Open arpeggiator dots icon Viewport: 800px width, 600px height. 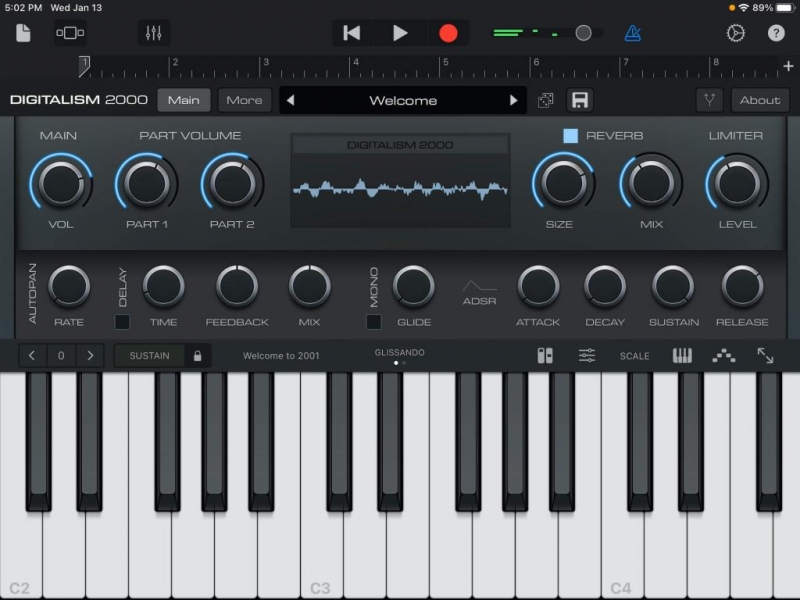click(x=723, y=356)
